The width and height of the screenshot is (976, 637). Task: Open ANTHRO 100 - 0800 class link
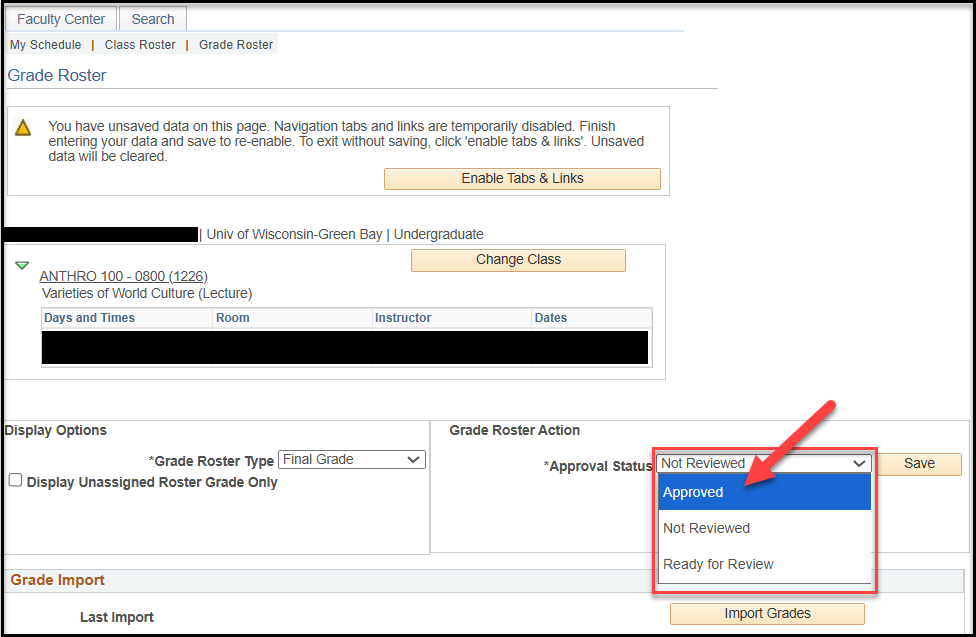click(123, 276)
